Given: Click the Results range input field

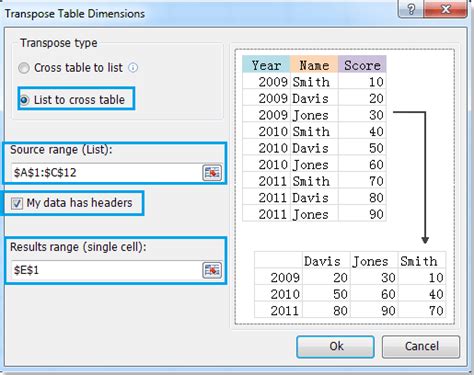Looking at the screenshot, I should click(107, 270).
